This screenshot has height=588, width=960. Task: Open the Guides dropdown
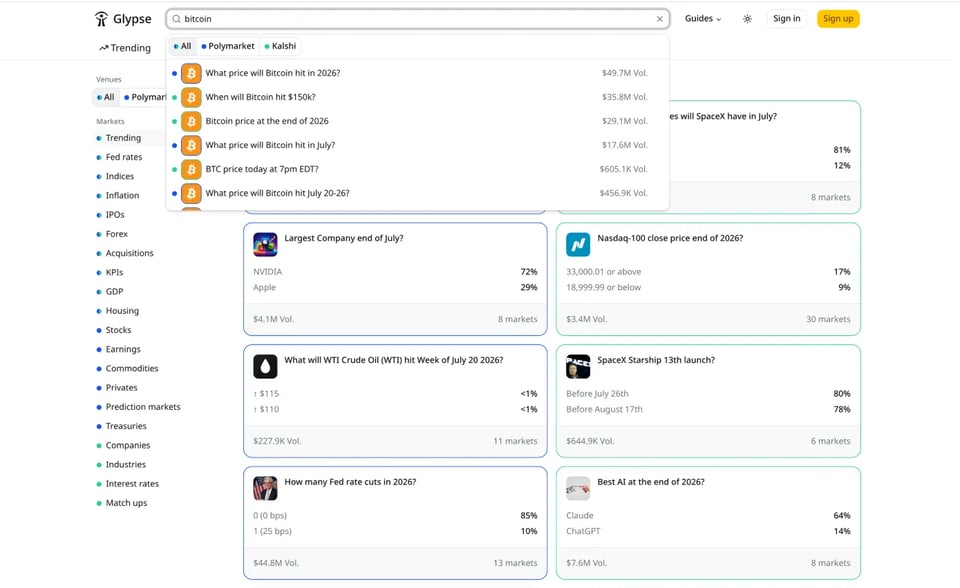[x=703, y=19]
